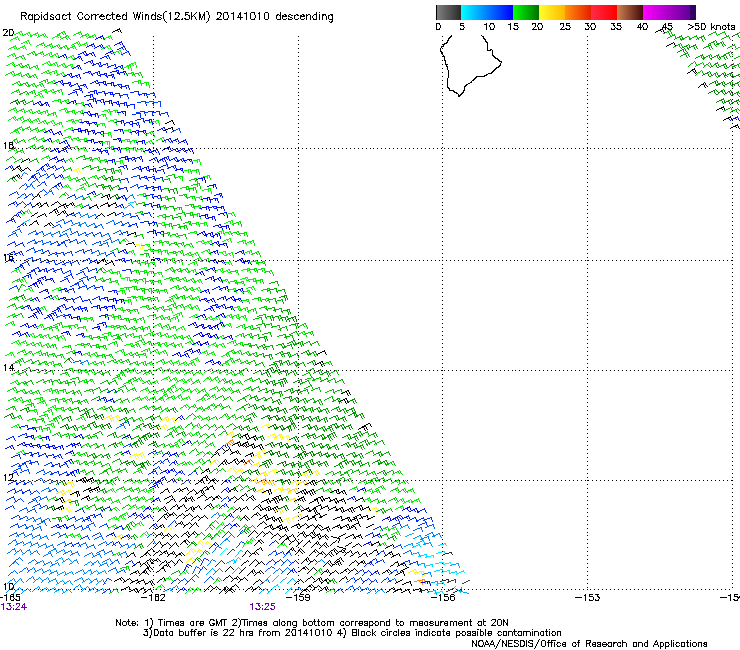
Task: Click the brown 35-40 knots legend swatch
Action: pyautogui.click(x=630, y=12)
